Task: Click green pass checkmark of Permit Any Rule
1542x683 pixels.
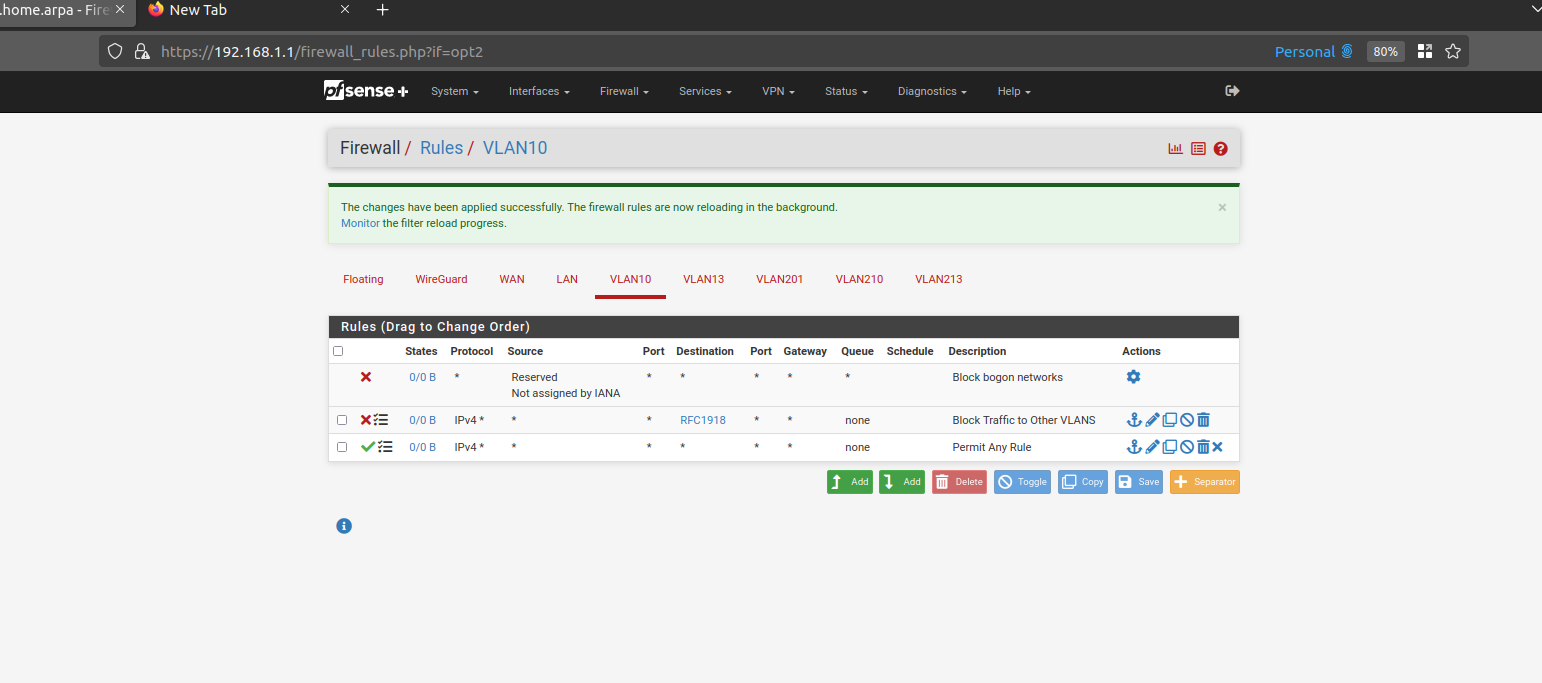Action: click(x=367, y=447)
